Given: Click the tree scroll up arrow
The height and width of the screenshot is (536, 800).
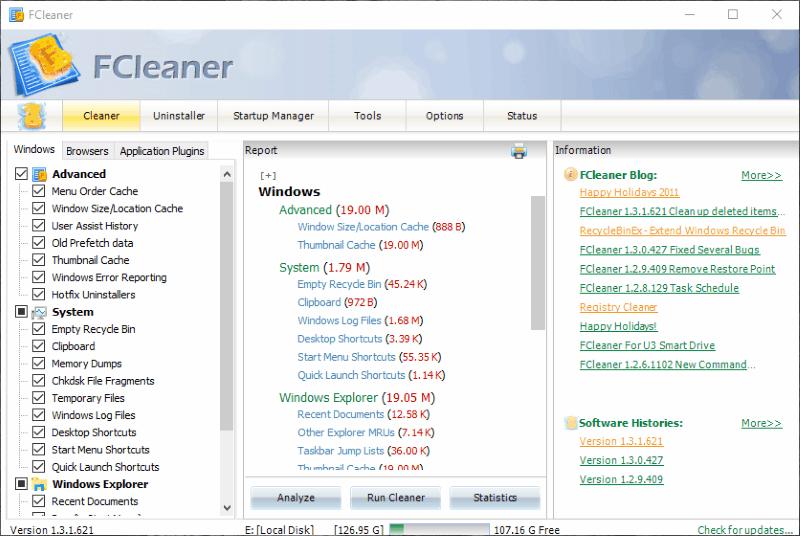Looking at the screenshot, I should [x=227, y=174].
